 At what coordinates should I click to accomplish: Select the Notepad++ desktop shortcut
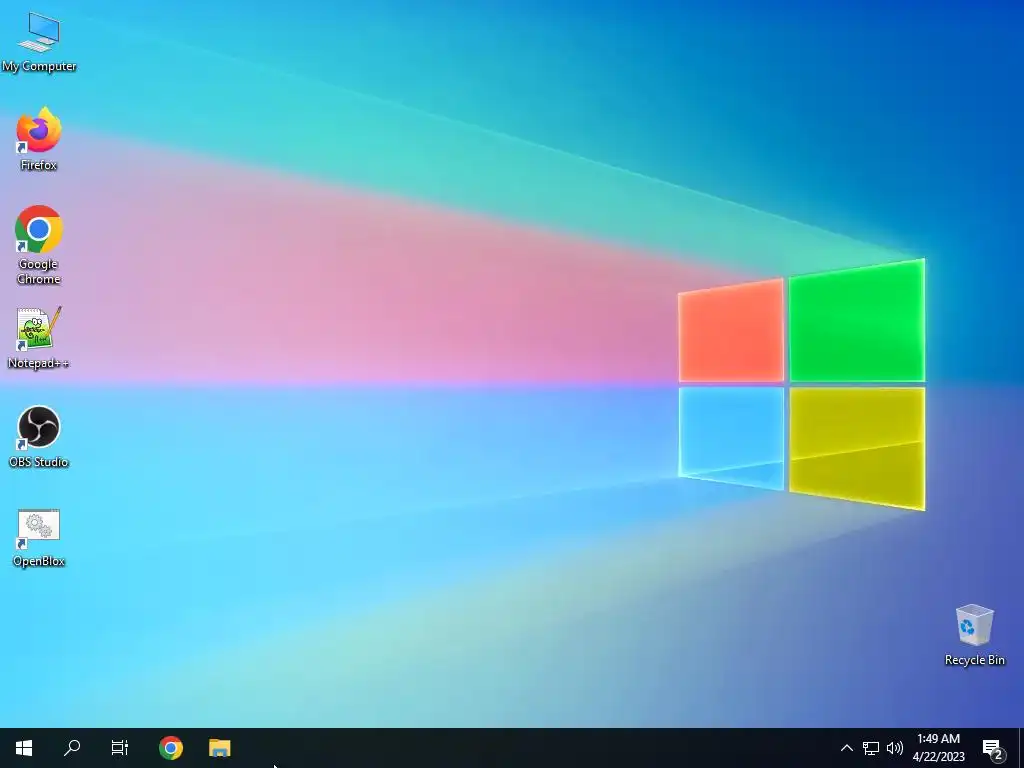(39, 338)
